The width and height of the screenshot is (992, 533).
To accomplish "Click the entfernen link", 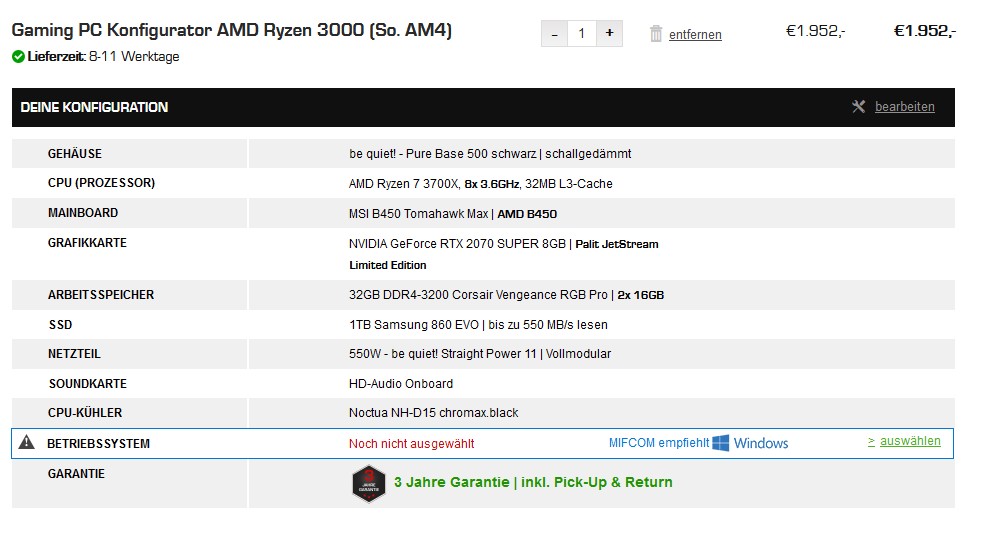I will point(695,35).
